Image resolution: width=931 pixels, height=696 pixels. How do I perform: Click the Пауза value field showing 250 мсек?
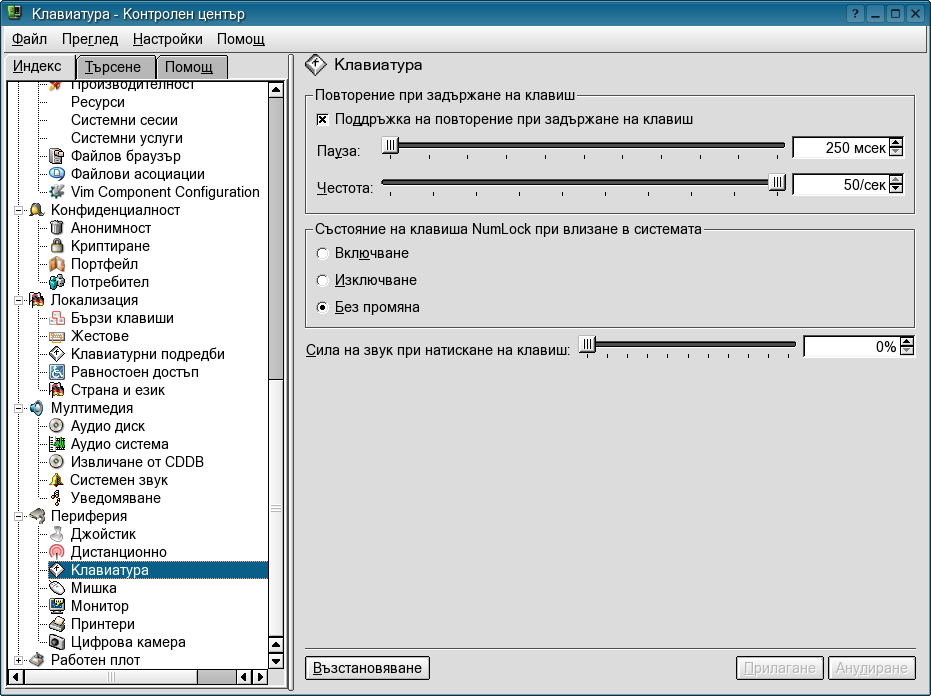839,148
